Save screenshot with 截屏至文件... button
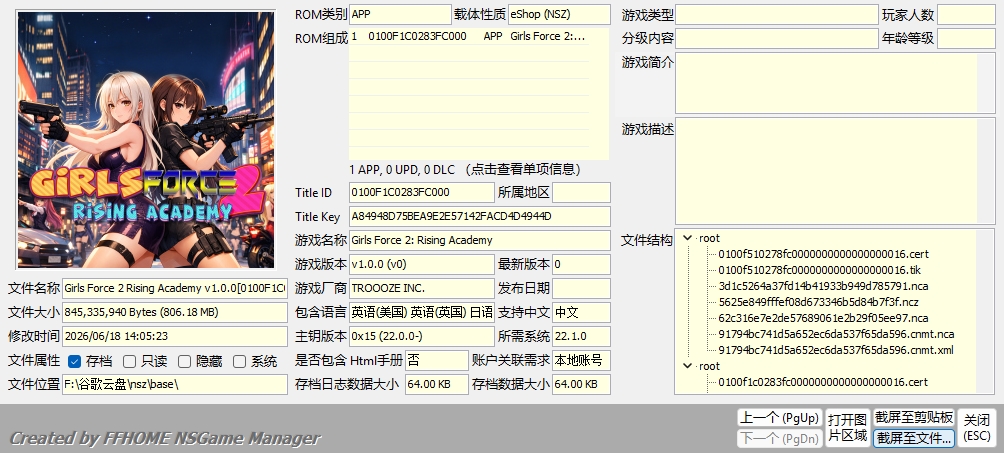This screenshot has height=453, width=1004. [914, 438]
